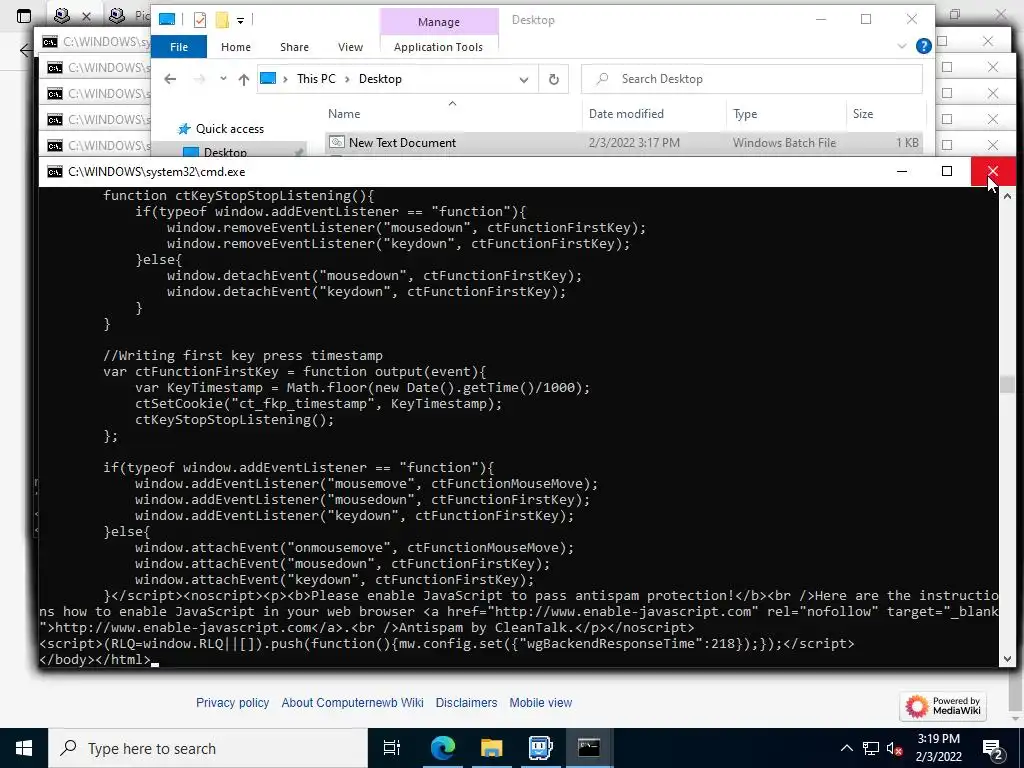This screenshot has height=768, width=1024.
Task: Click cmd window scrollbar up arrow
Action: point(1007,196)
